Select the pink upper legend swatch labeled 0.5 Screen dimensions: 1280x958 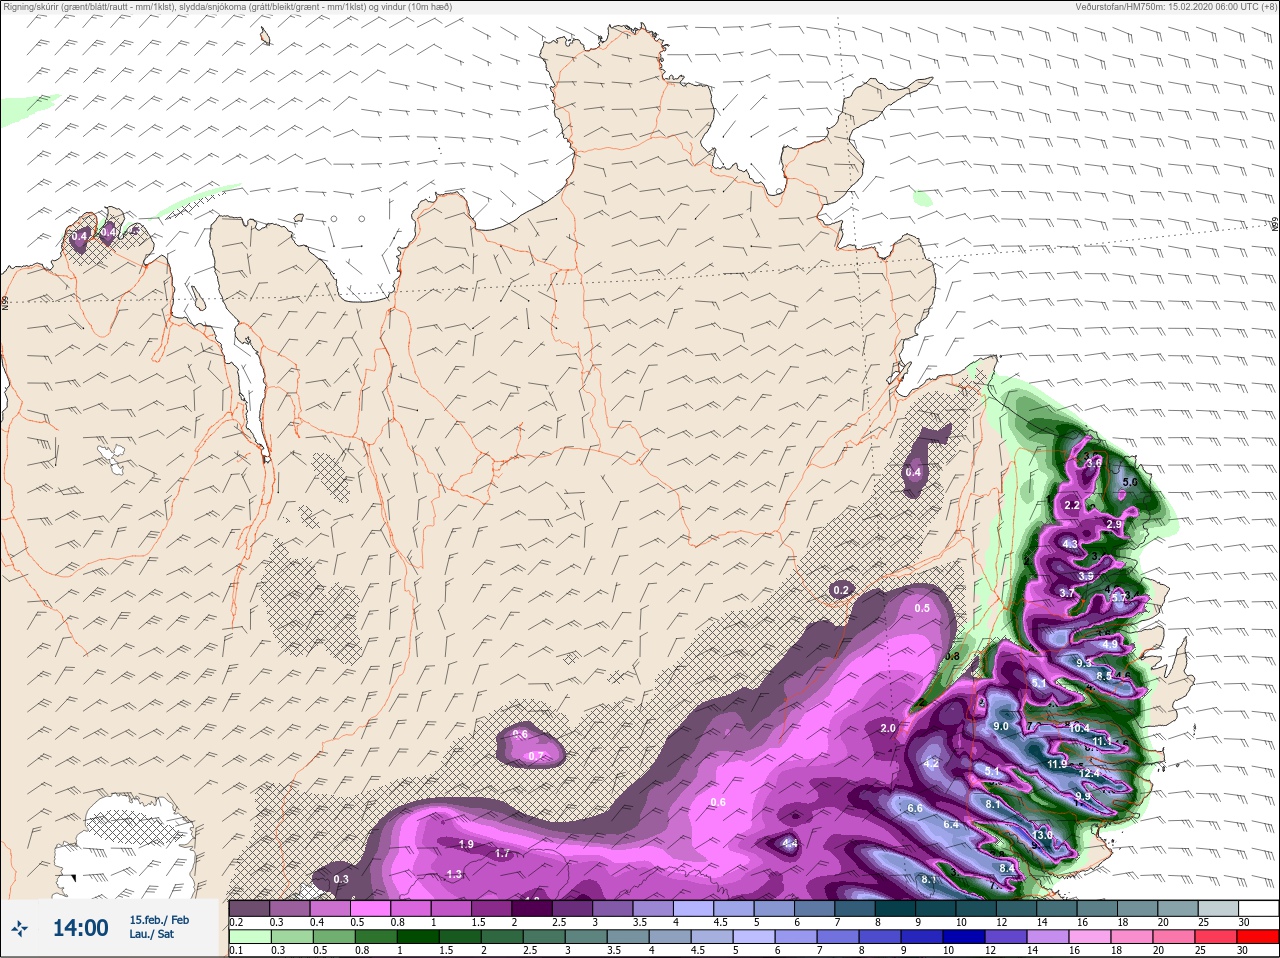click(x=370, y=908)
